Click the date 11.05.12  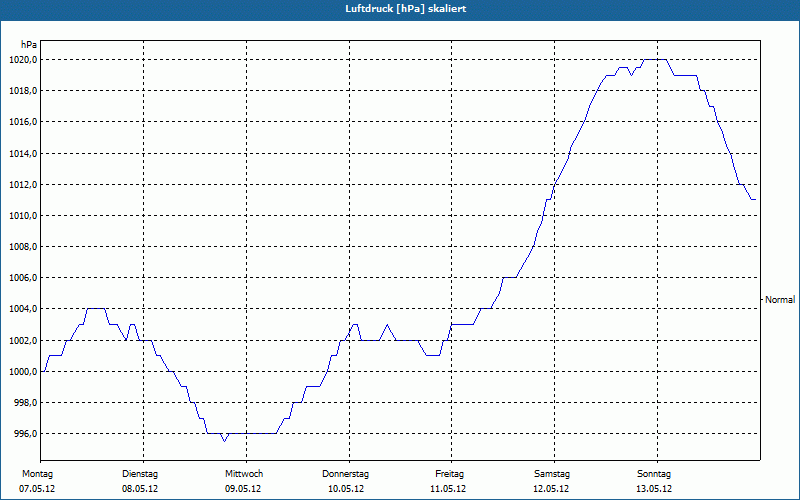click(448, 489)
